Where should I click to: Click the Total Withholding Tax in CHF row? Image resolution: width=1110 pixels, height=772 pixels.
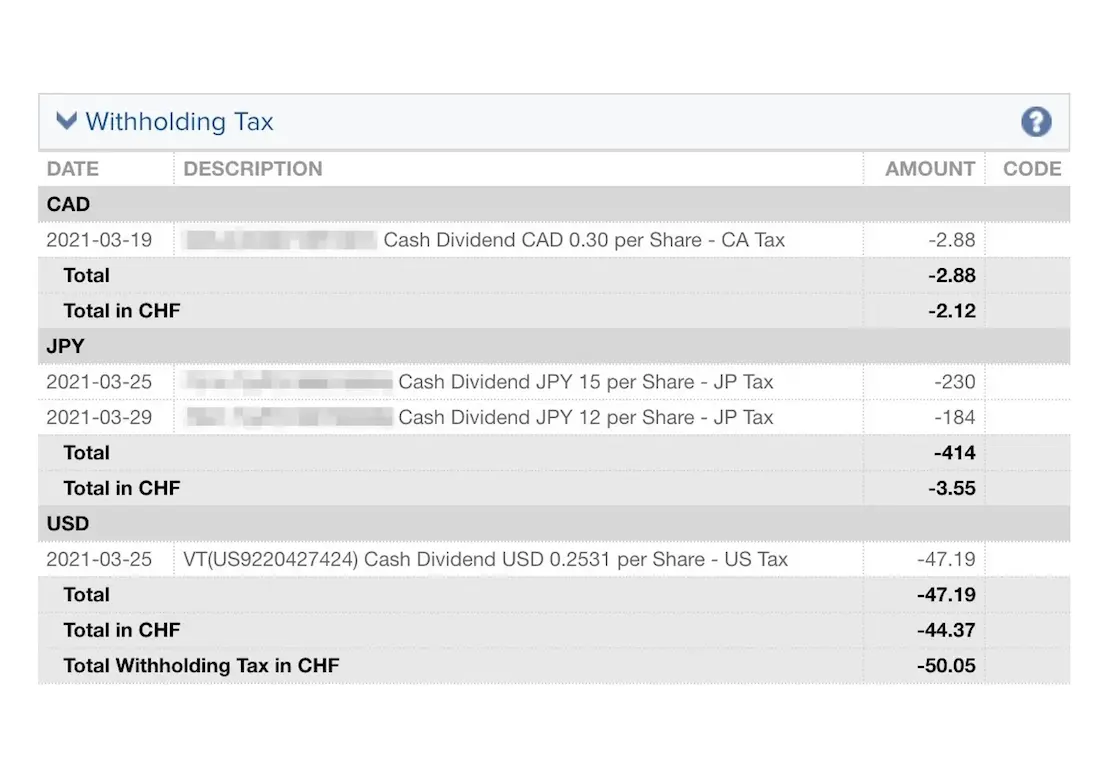coord(201,665)
